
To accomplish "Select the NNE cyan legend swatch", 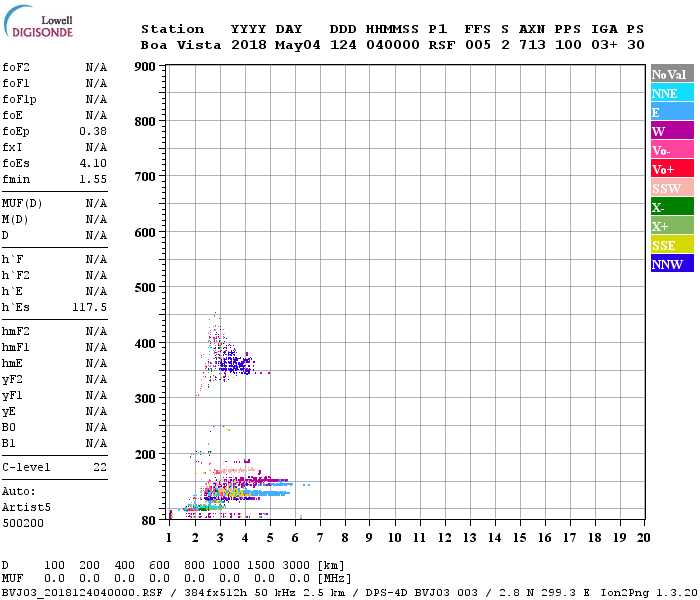I will tap(672, 93).
